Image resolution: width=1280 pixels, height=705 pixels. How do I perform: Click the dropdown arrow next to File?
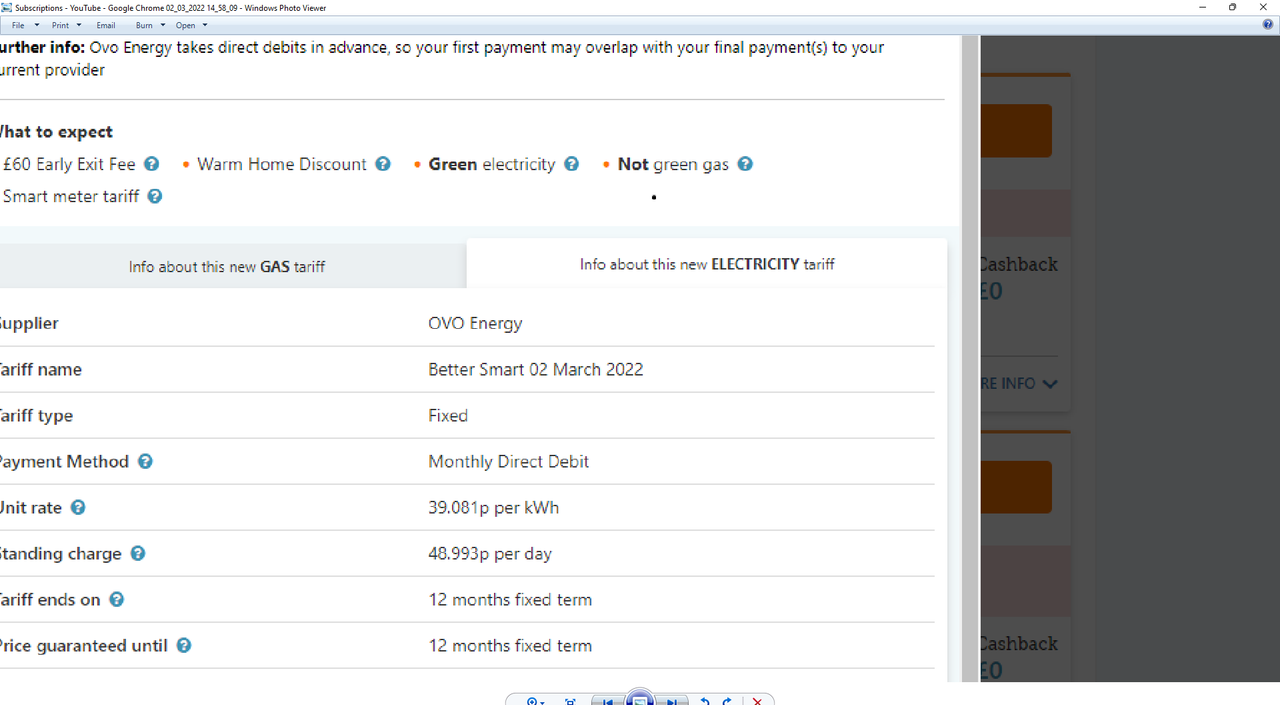(37, 25)
